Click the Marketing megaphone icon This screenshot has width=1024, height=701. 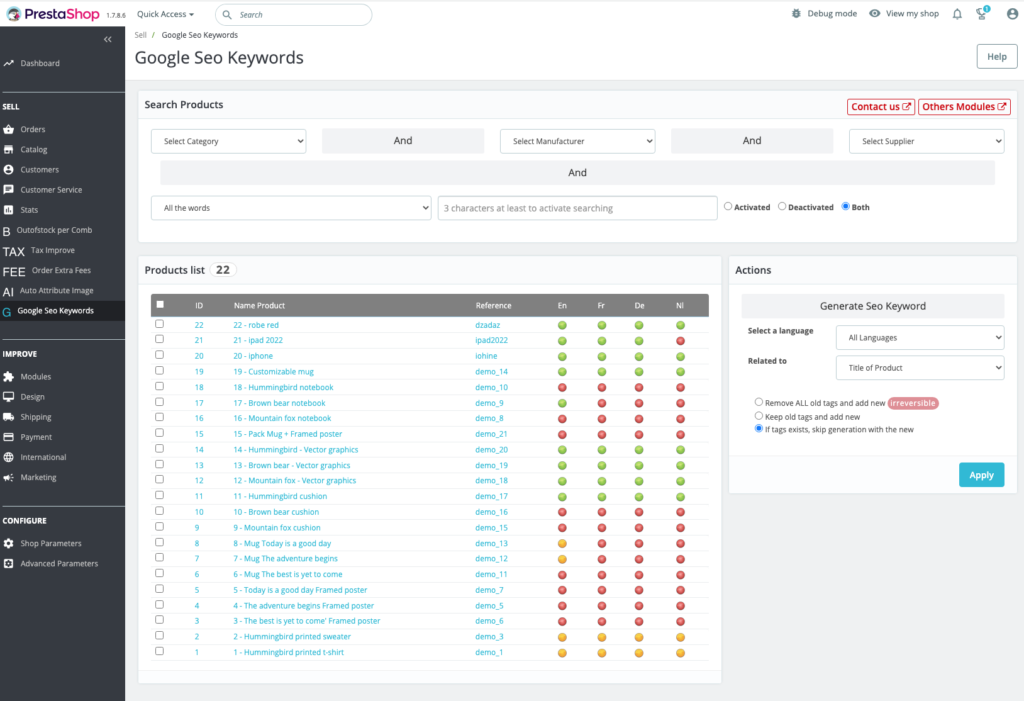[8, 478]
